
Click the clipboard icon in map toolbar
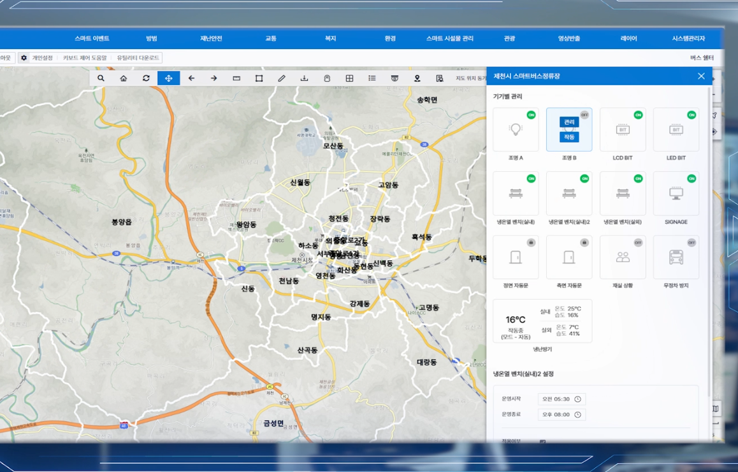(x=327, y=78)
